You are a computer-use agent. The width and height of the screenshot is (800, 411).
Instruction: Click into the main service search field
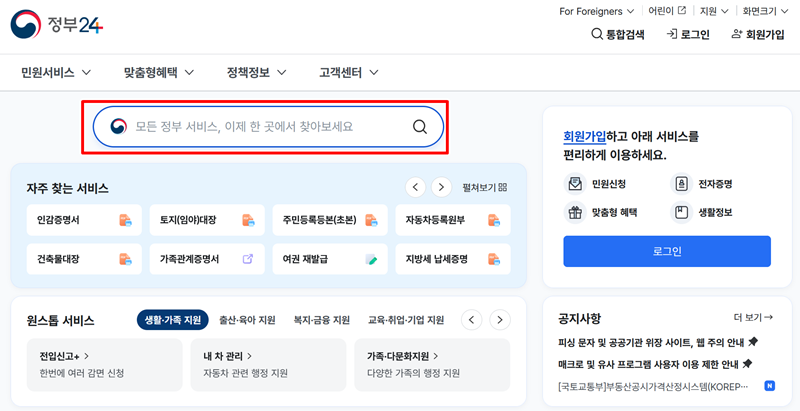[x=268, y=127]
